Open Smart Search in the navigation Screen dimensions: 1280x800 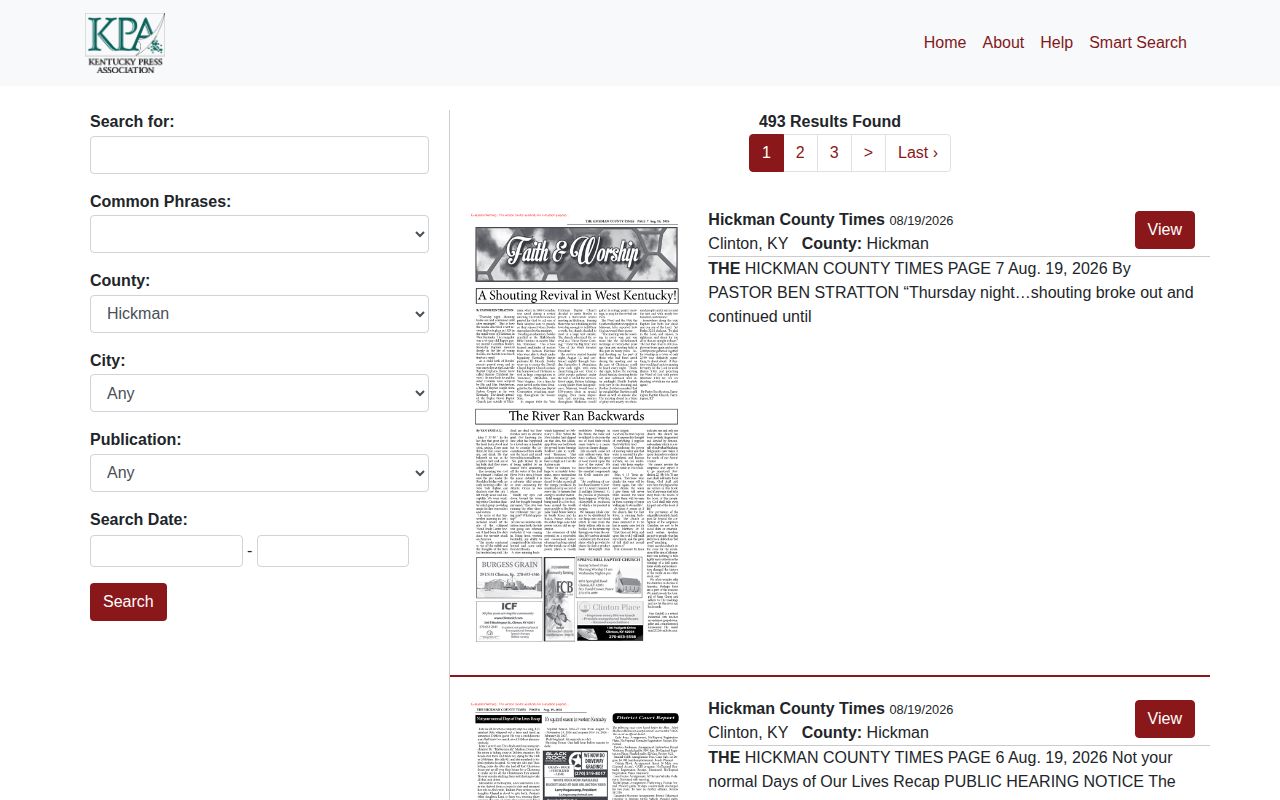(1138, 42)
